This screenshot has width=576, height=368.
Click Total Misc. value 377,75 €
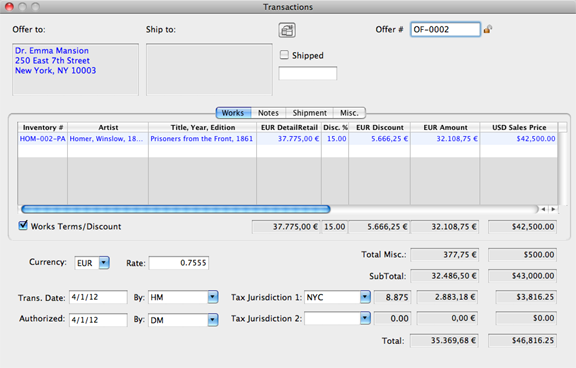(444, 255)
